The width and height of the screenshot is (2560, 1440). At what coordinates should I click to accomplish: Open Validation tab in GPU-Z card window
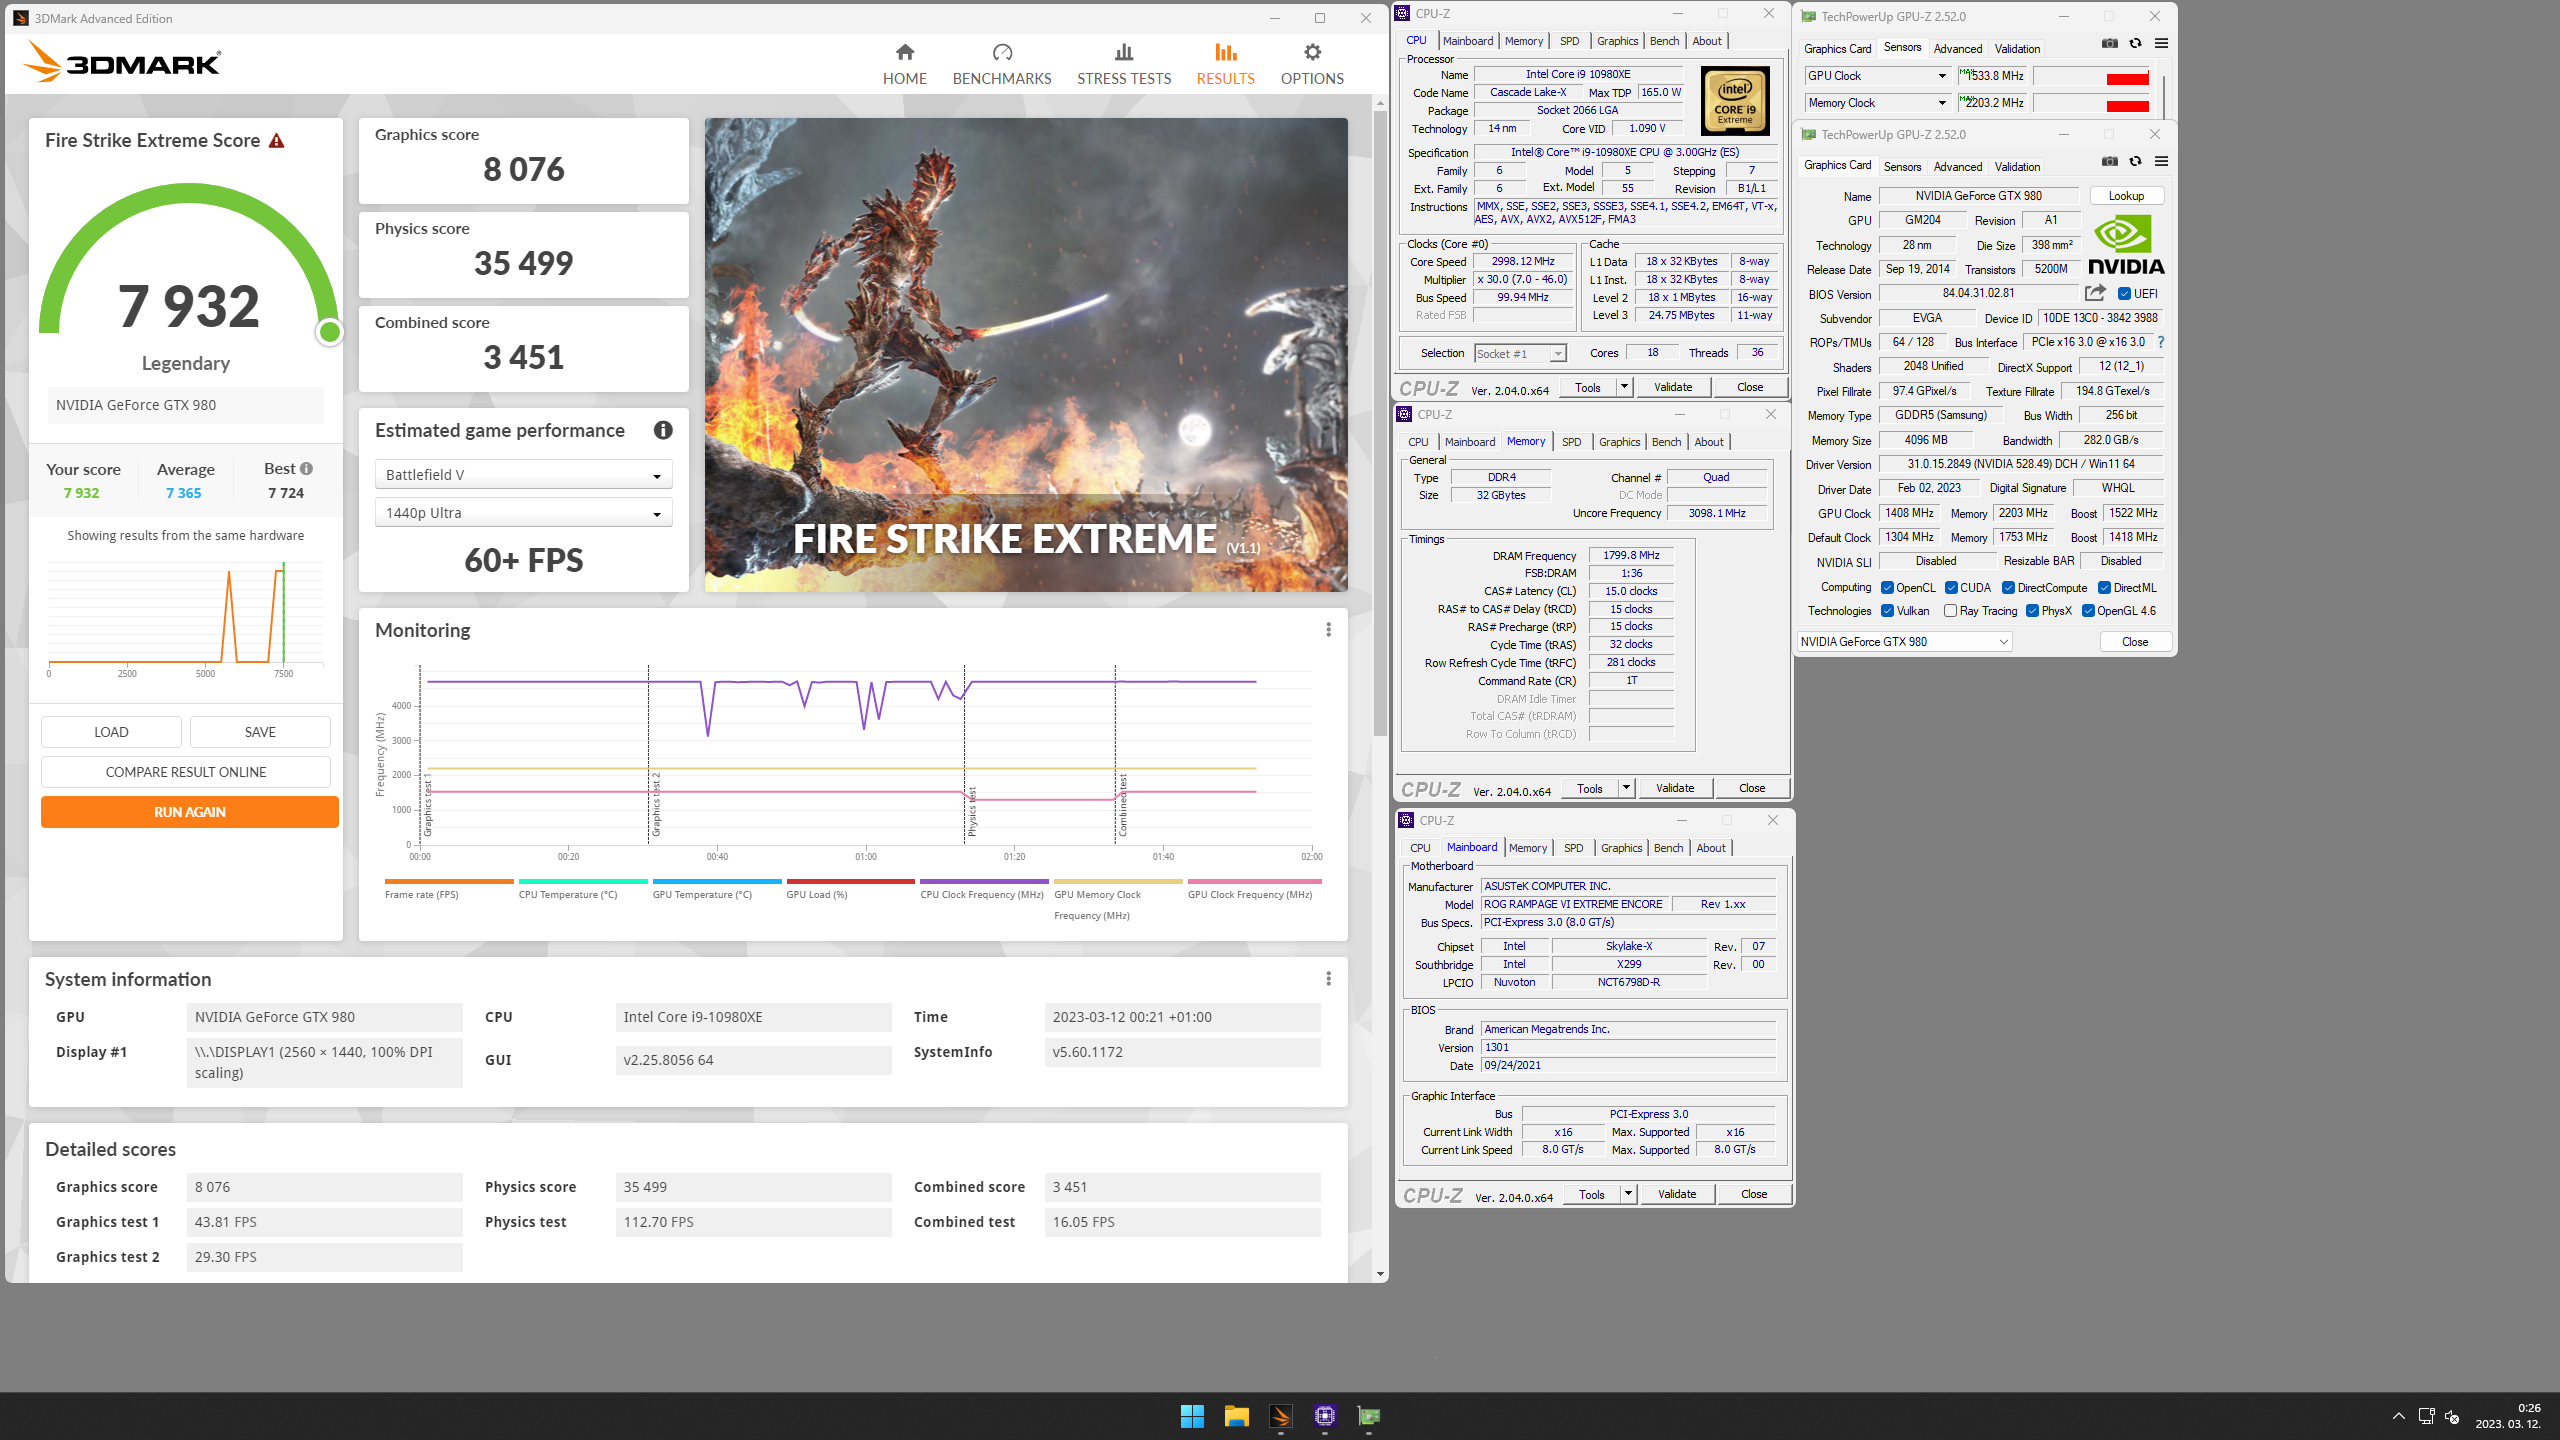click(x=2017, y=167)
